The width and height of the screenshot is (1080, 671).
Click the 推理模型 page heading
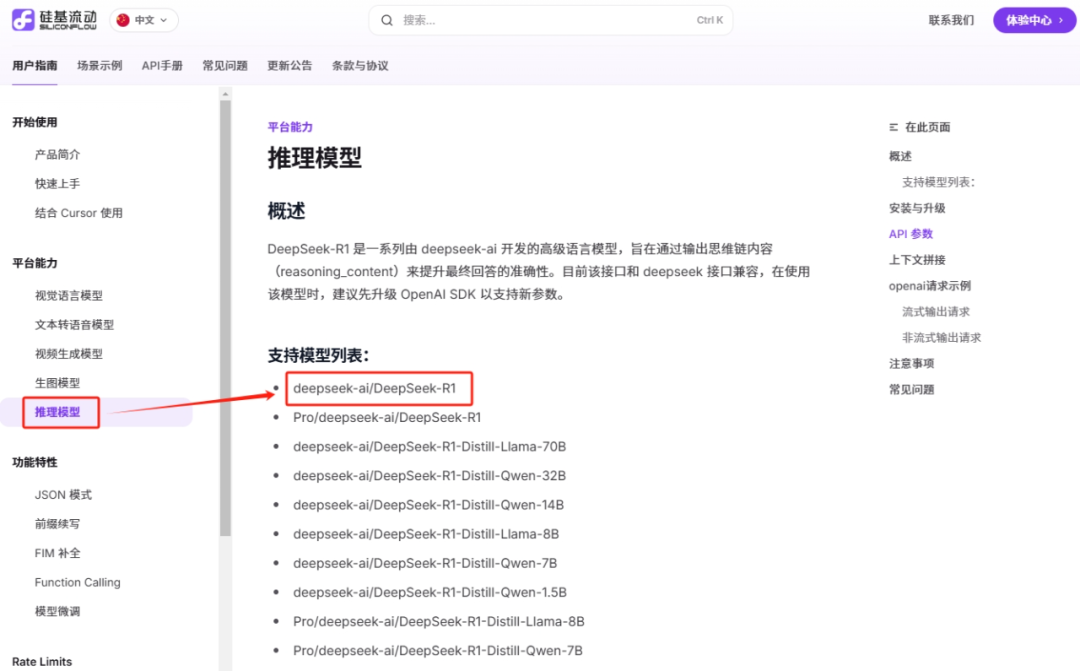click(x=315, y=158)
